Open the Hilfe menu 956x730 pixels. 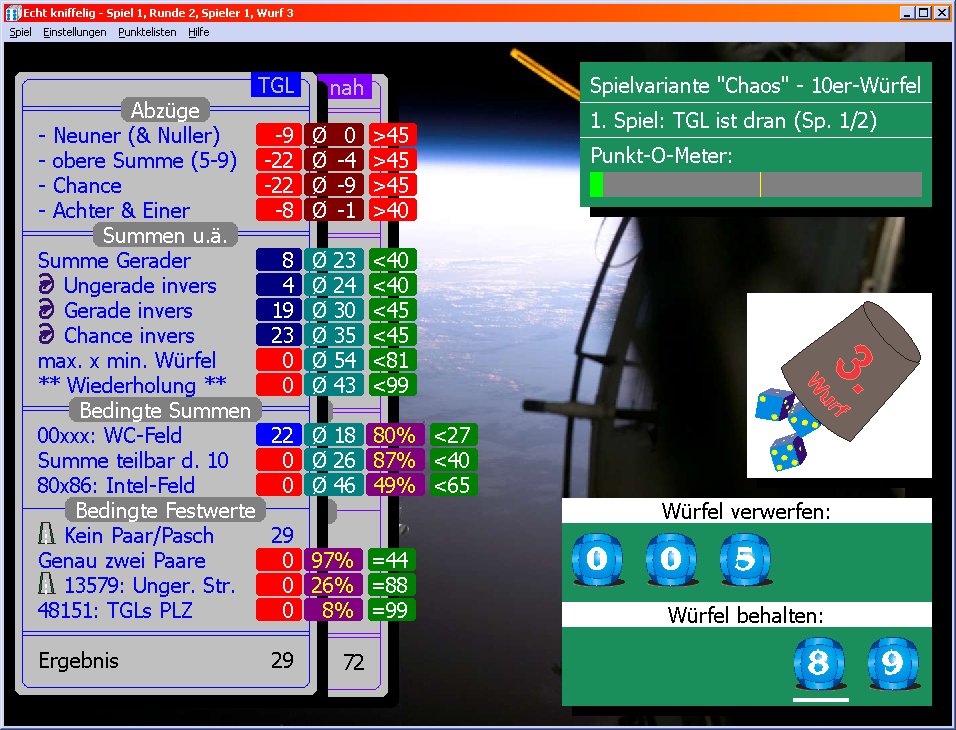coord(199,32)
